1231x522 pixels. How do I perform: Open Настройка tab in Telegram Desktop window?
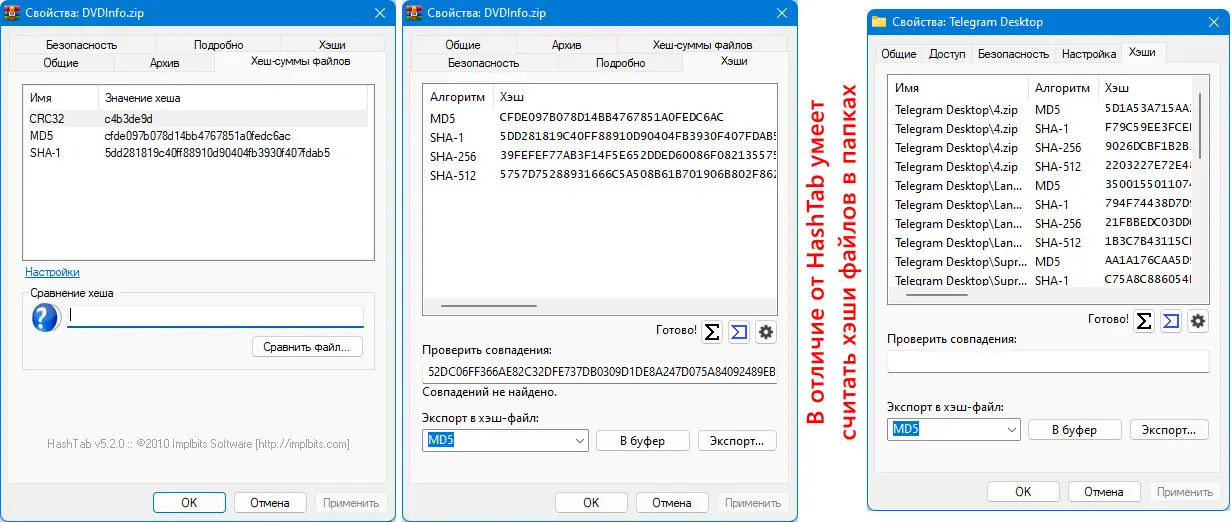click(x=1089, y=54)
